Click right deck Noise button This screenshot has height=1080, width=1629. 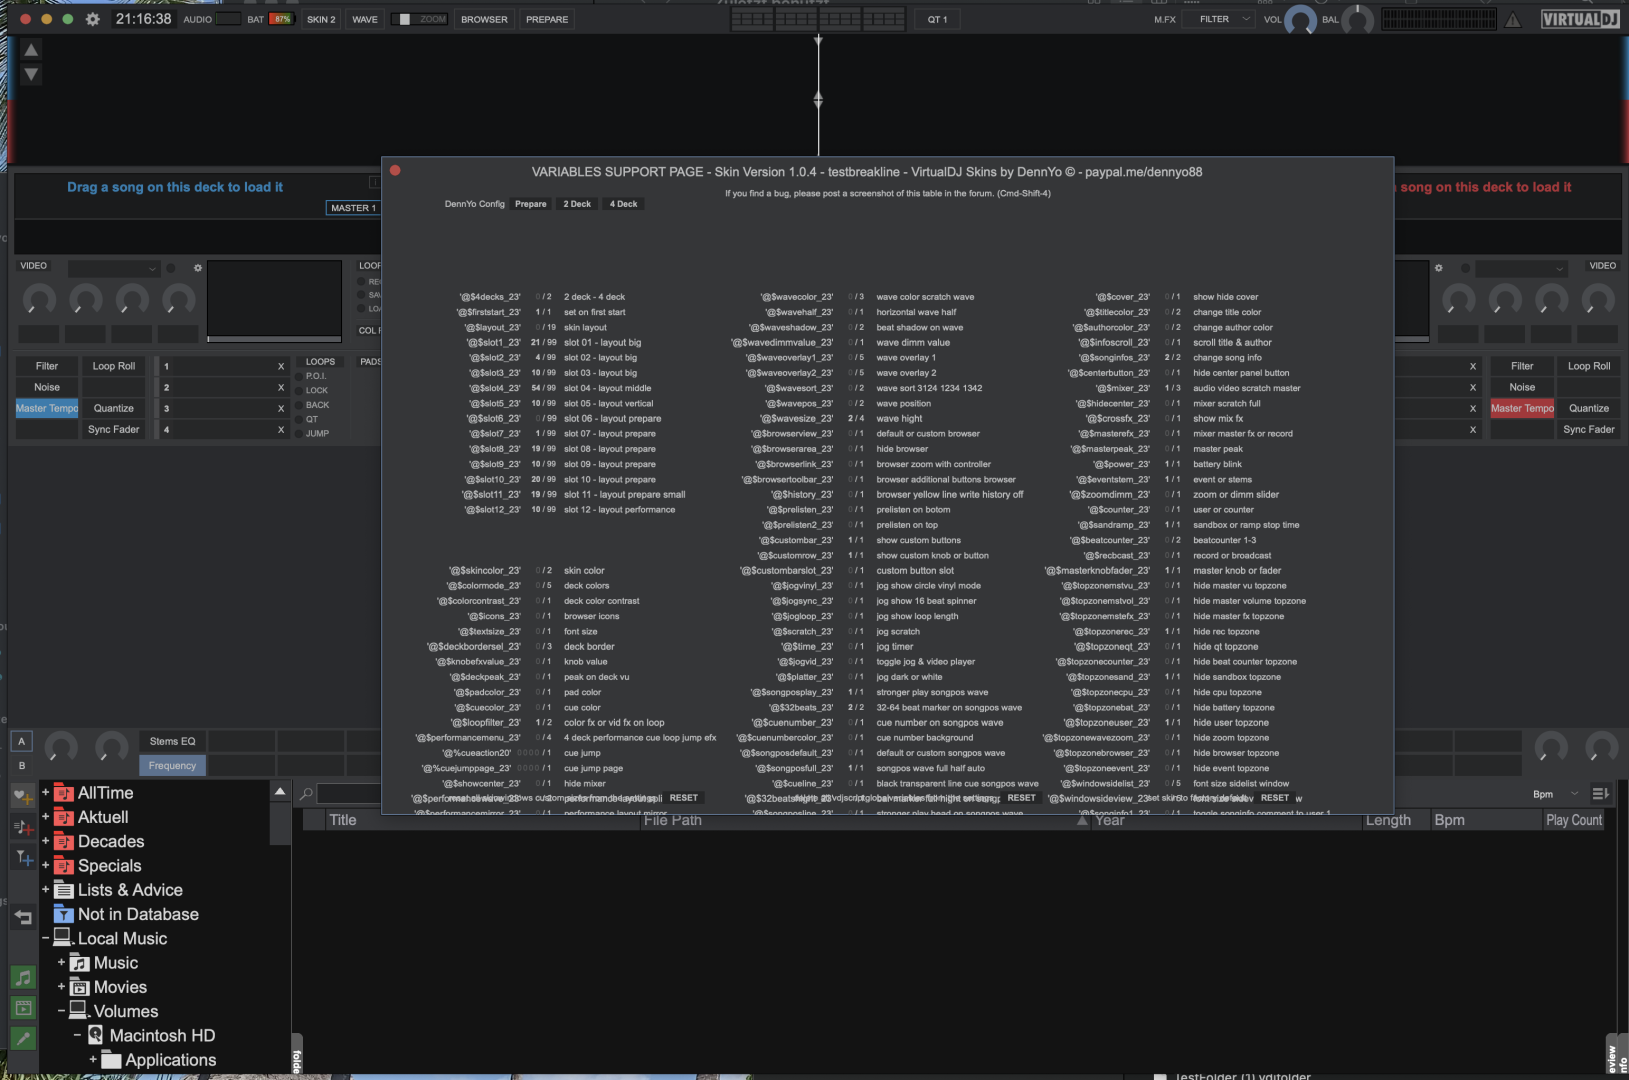[x=1522, y=387]
